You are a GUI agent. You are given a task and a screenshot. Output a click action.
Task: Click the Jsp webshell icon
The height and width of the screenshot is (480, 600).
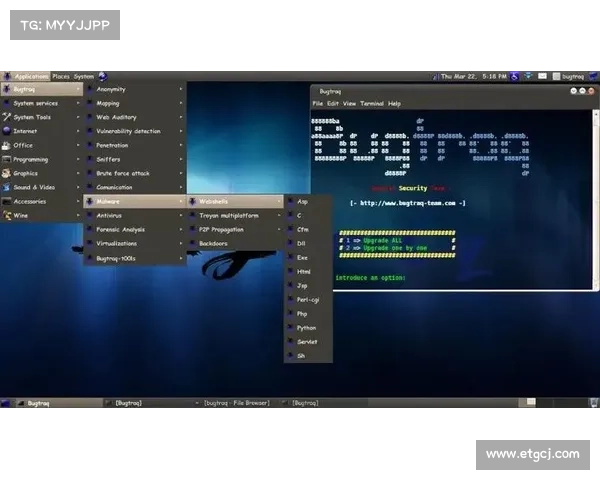[290, 286]
